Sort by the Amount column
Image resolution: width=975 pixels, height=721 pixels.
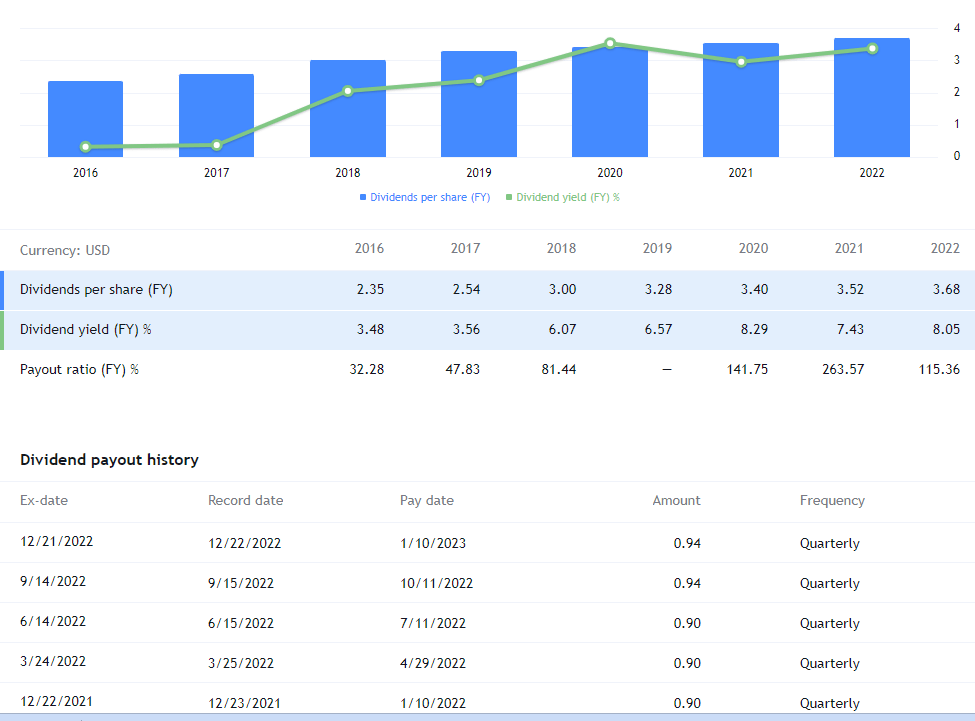click(676, 500)
